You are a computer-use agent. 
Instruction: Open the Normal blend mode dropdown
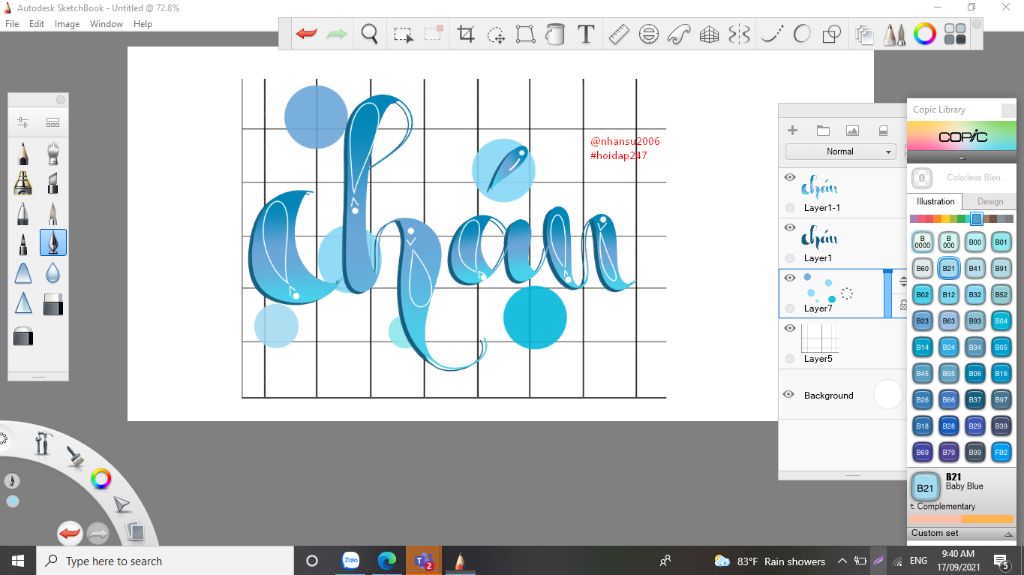click(840, 152)
